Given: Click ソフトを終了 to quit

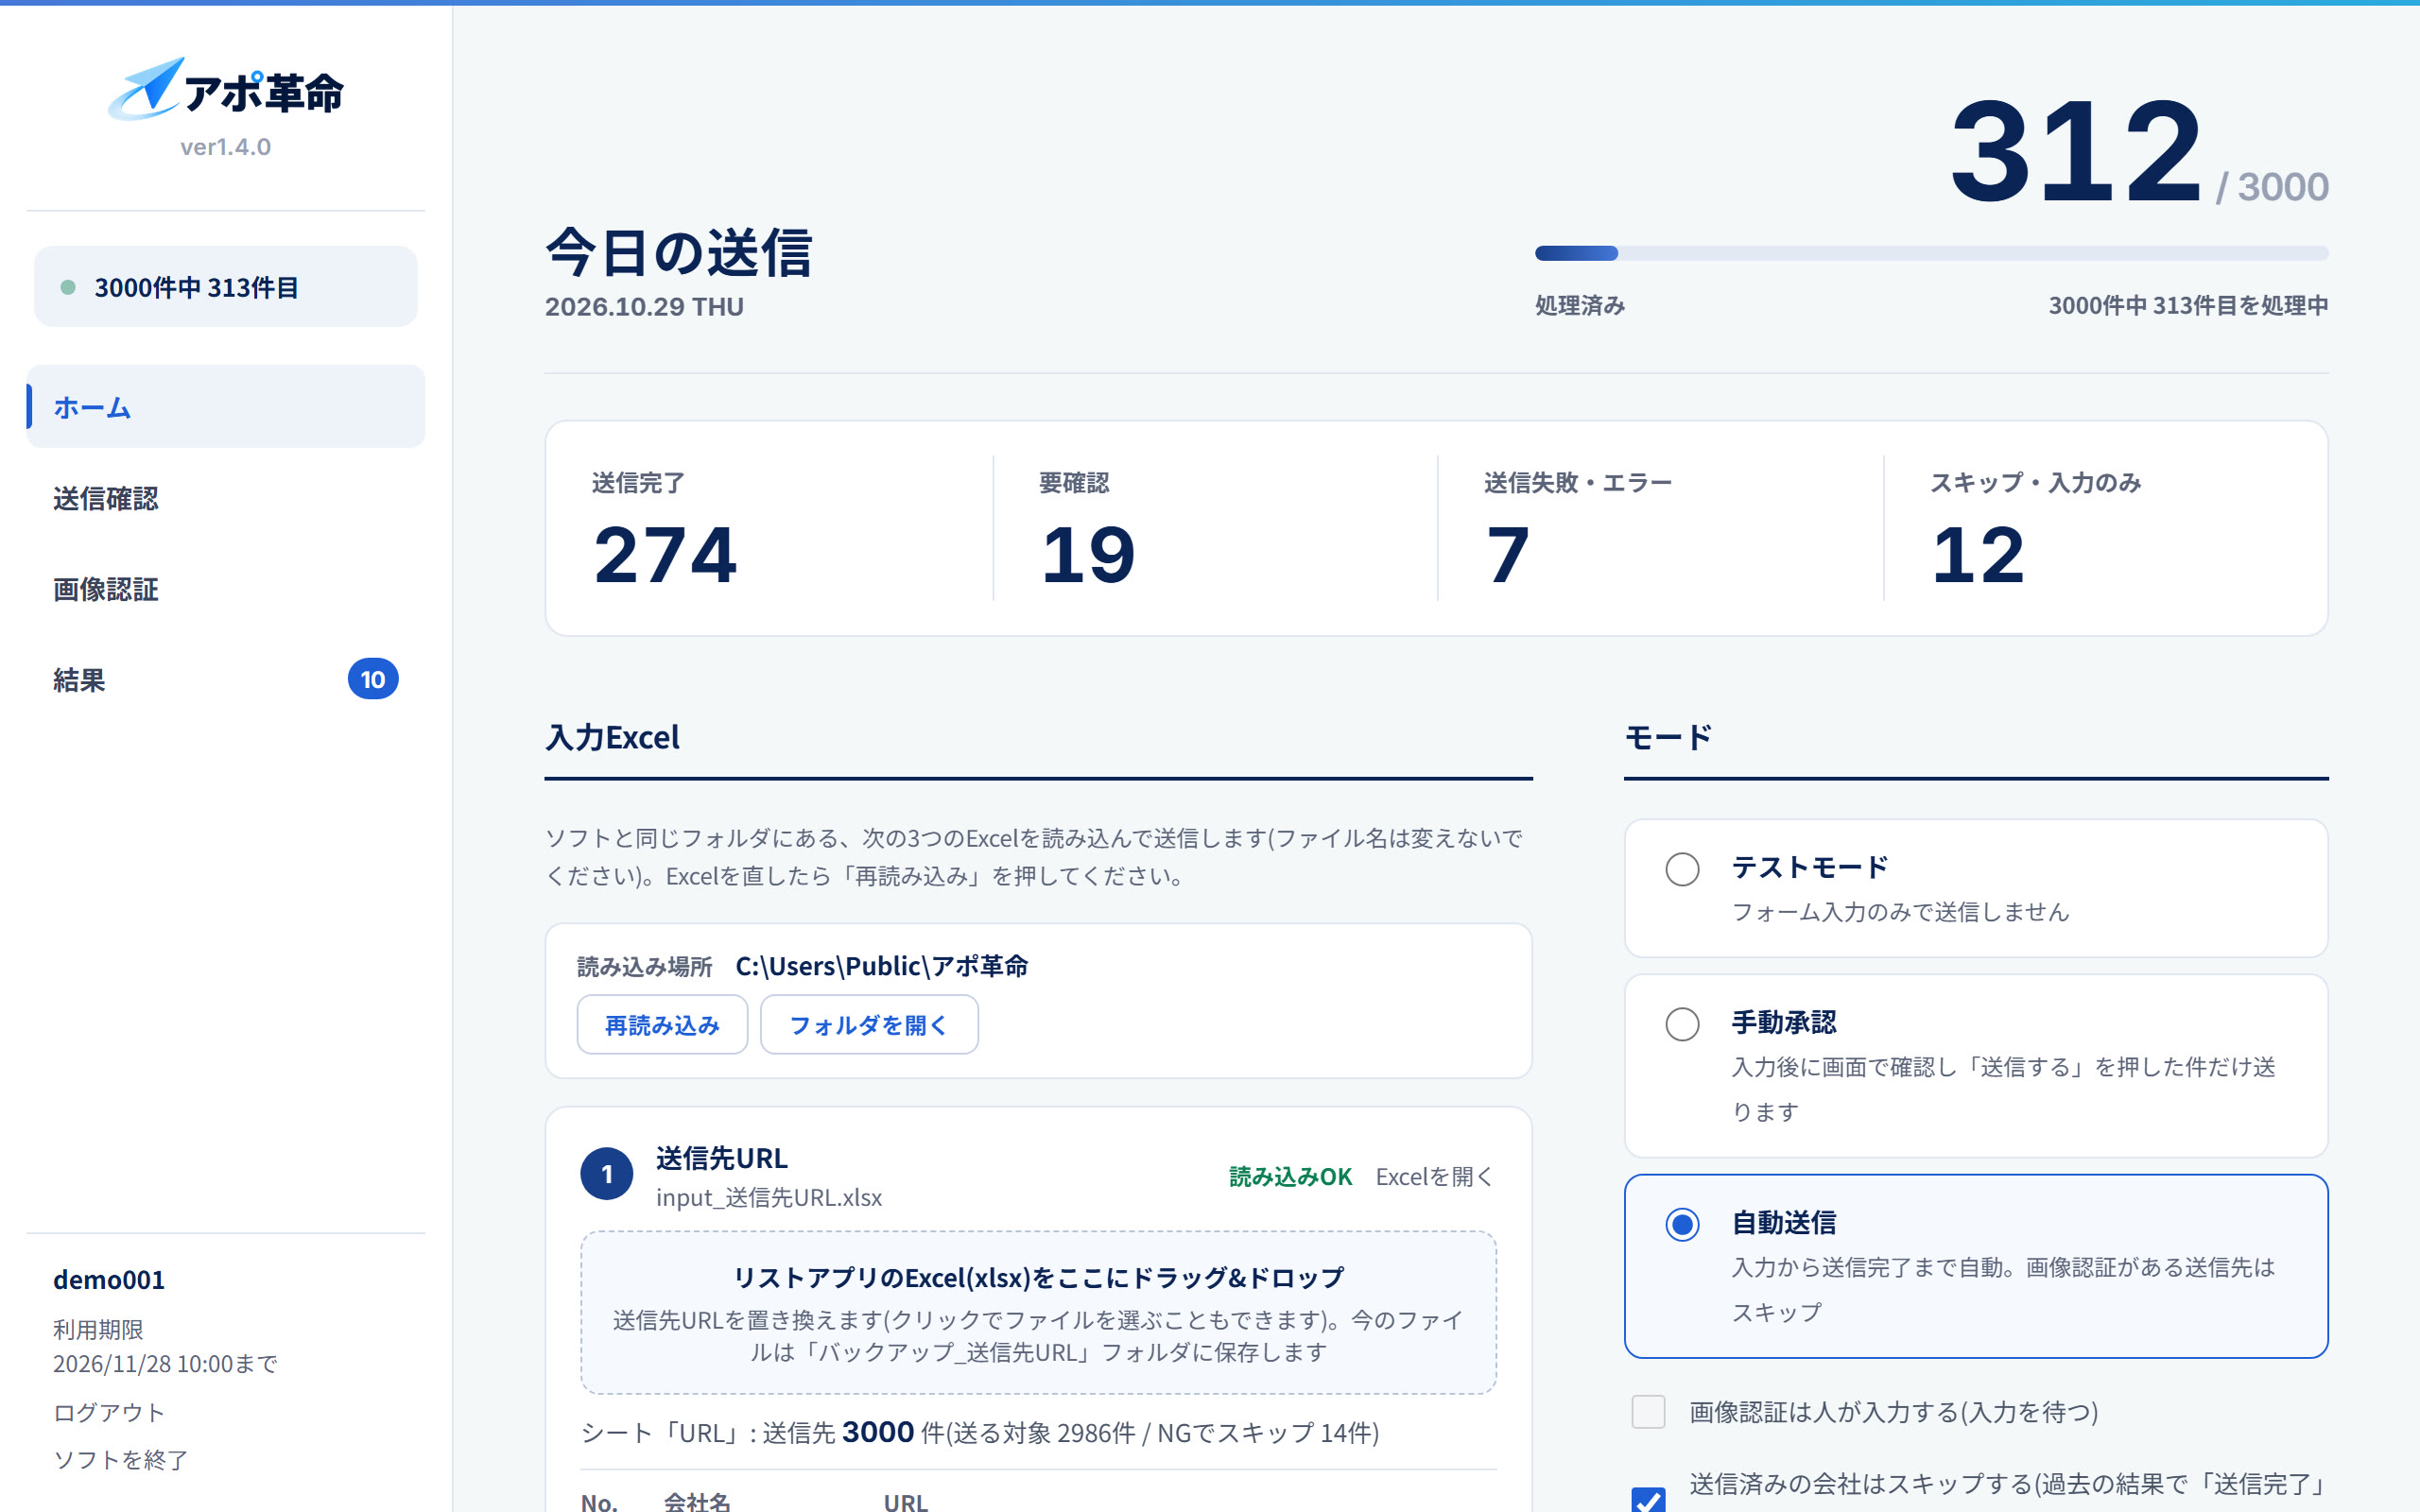Looking at the screenshot, I should (121, 1460).
